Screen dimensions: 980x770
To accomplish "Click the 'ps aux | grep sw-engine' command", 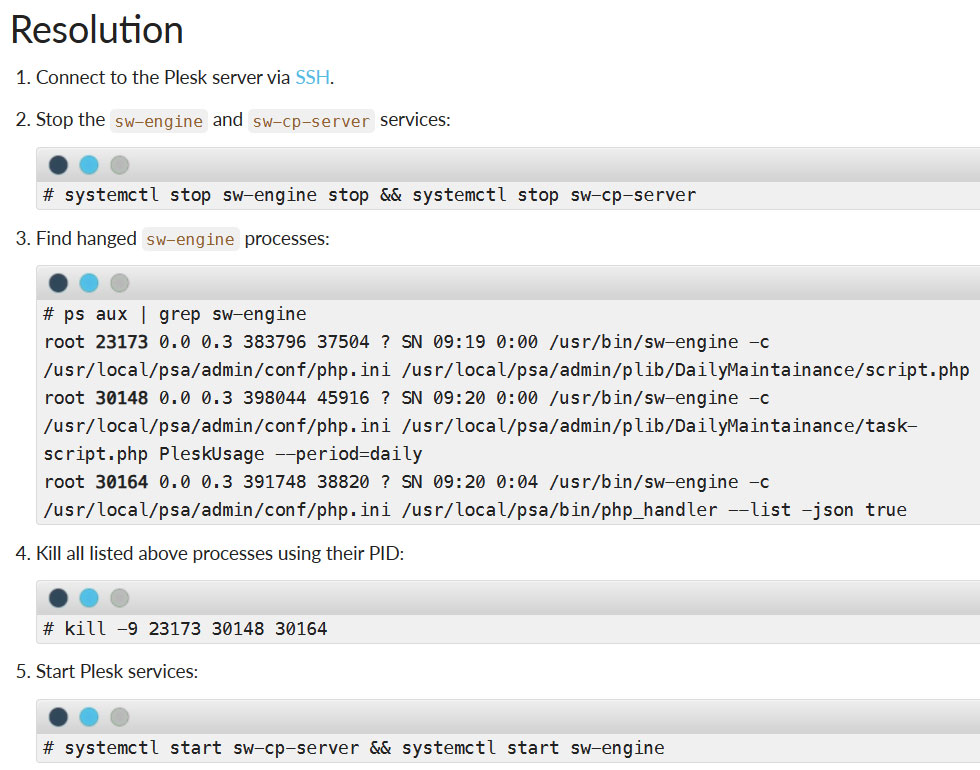I will tap(175, 314).
